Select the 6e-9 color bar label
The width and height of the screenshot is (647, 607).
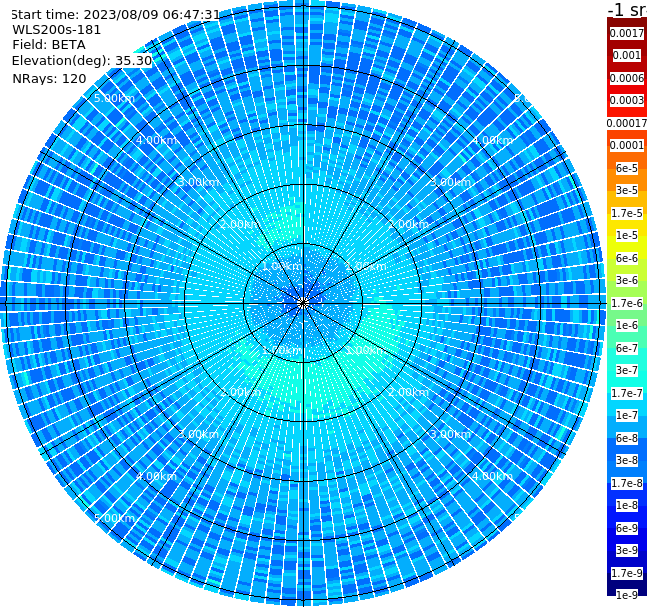tap(627, 528)
